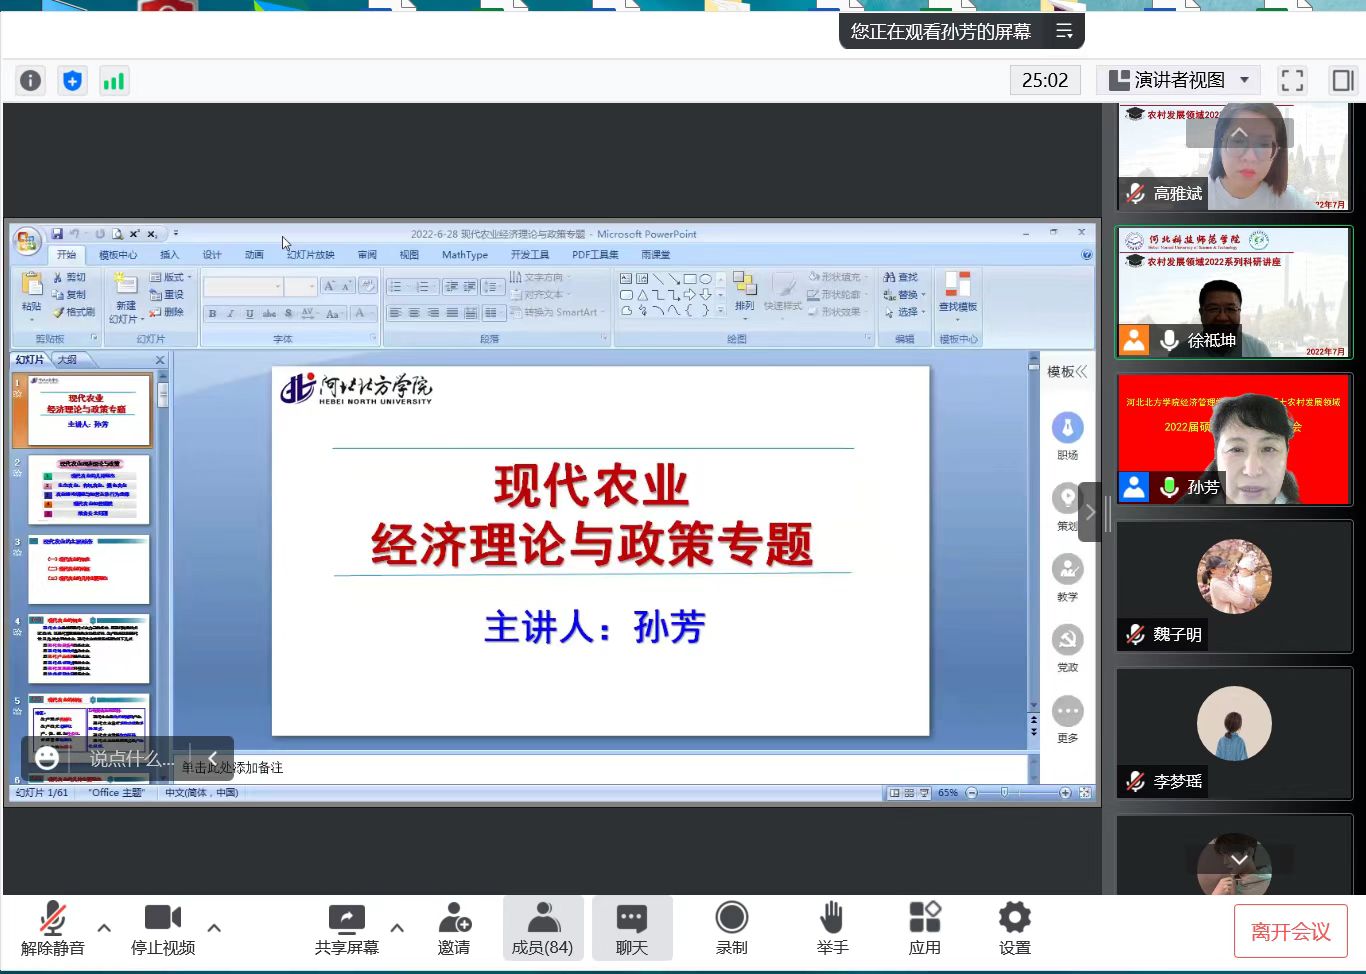This screenshot has height=974, width=1366.
Task: Open the 应用 apps menu
Action: (924, 928)
